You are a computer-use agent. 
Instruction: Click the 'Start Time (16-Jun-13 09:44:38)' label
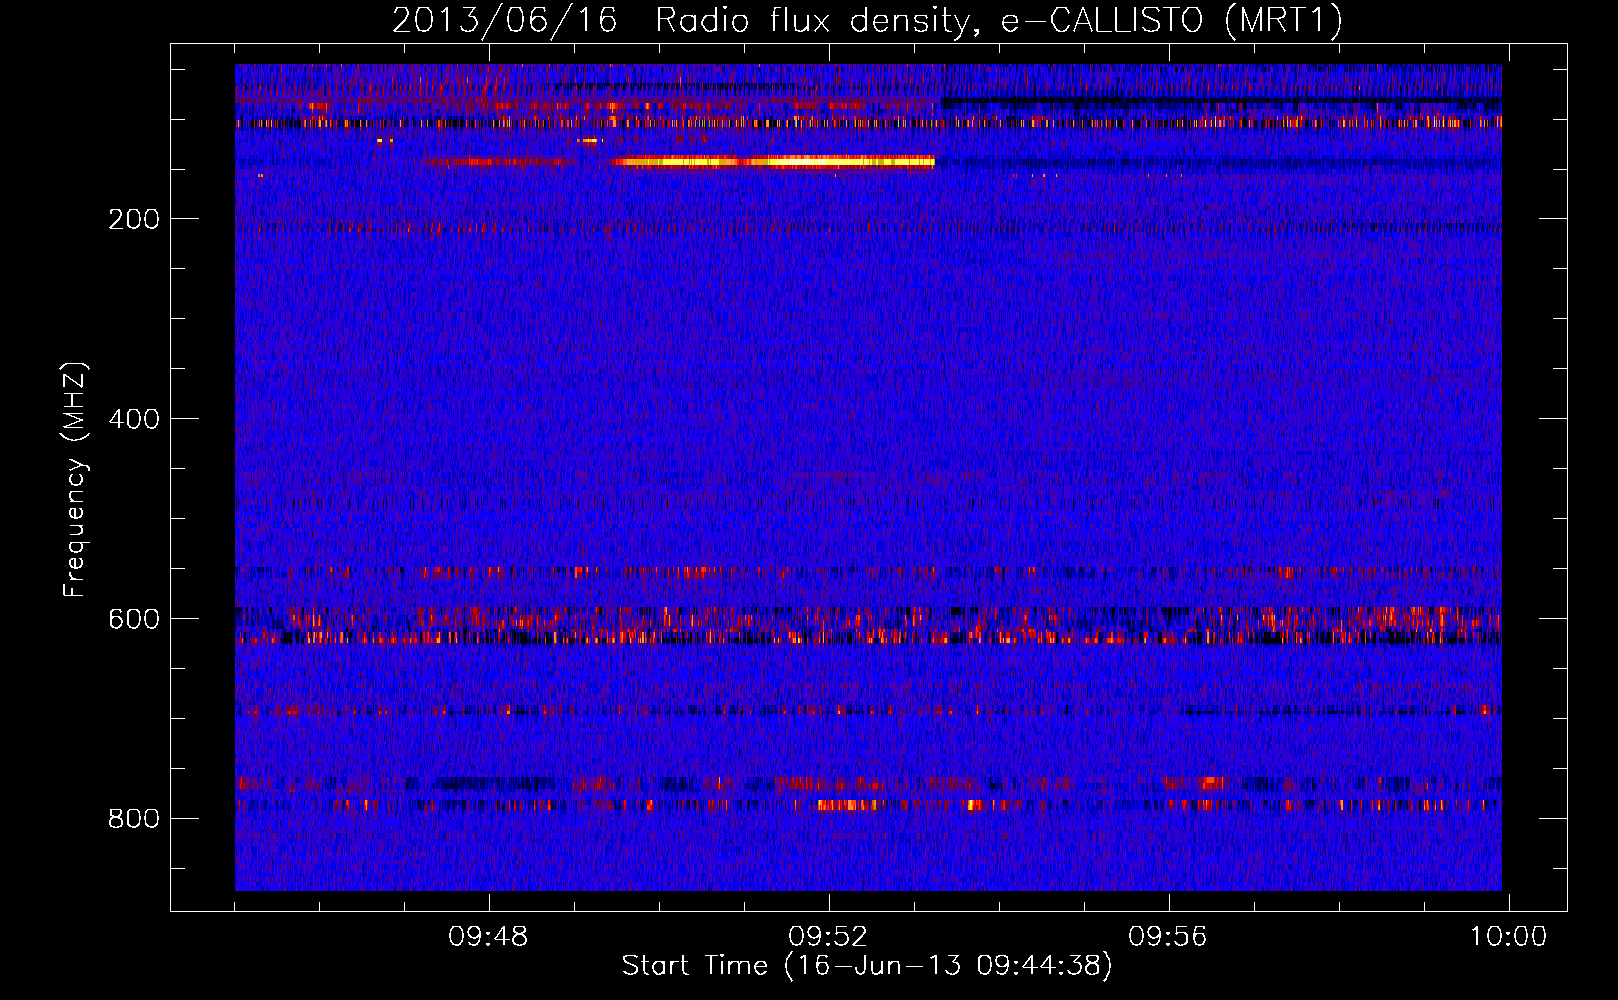pos(867,966)
